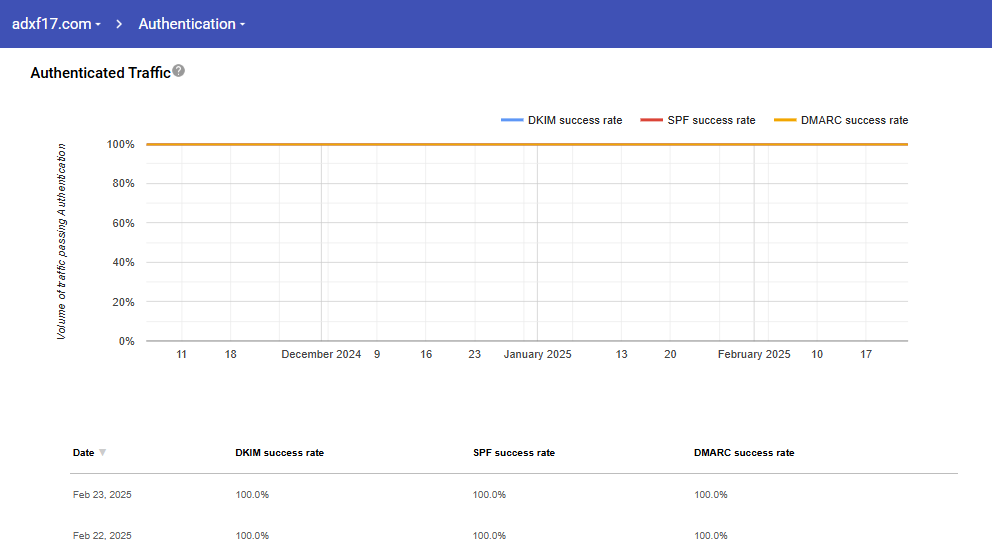
Task: Expand the Authentication section dropdown
Action: tap(191, 24)
